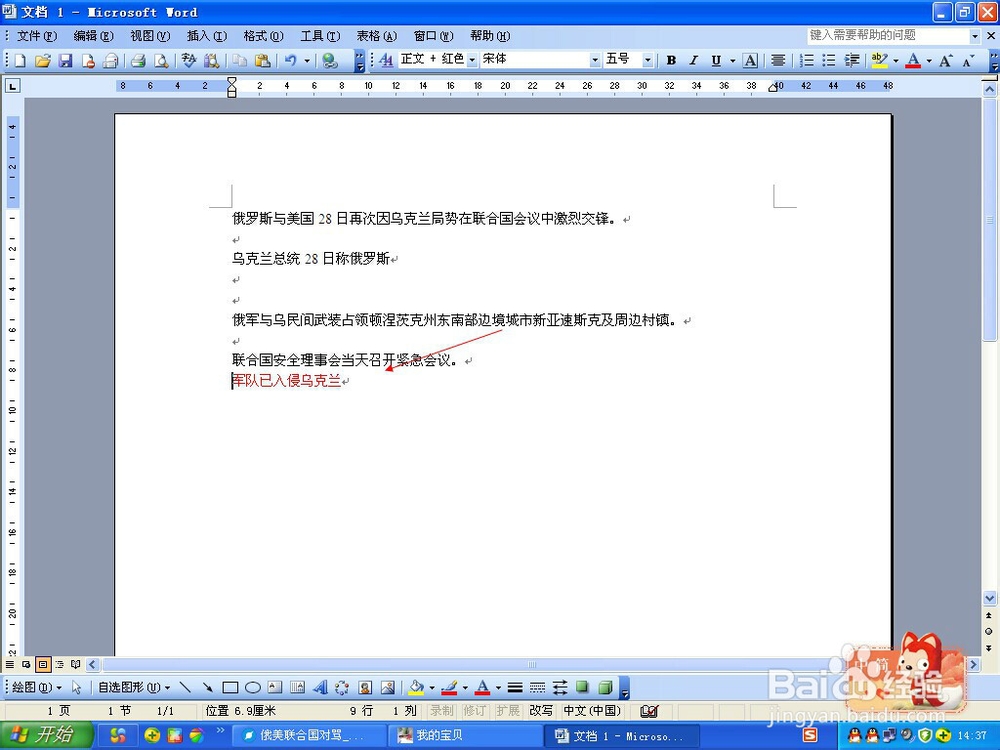
Task: Insert hyperlink using globe chain icon
Action: tap(330, 61)
